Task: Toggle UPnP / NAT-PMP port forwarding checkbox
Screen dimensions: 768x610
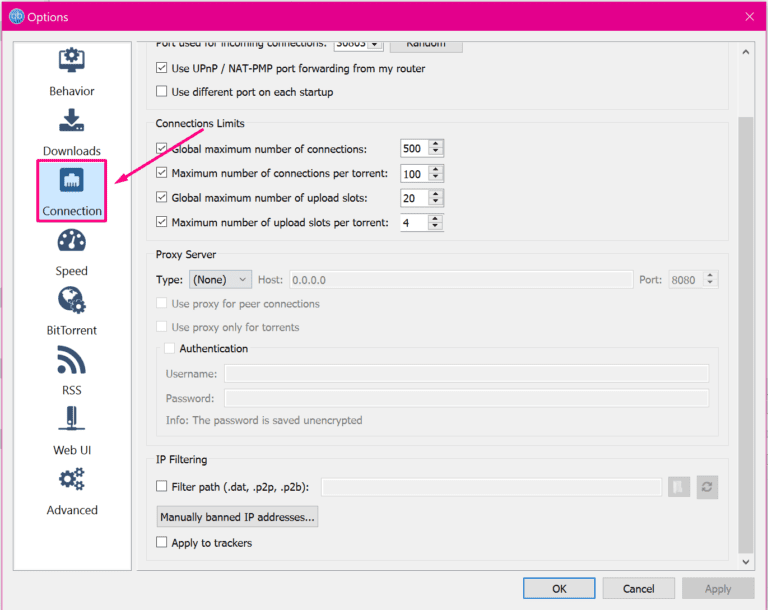Action: 161,68
